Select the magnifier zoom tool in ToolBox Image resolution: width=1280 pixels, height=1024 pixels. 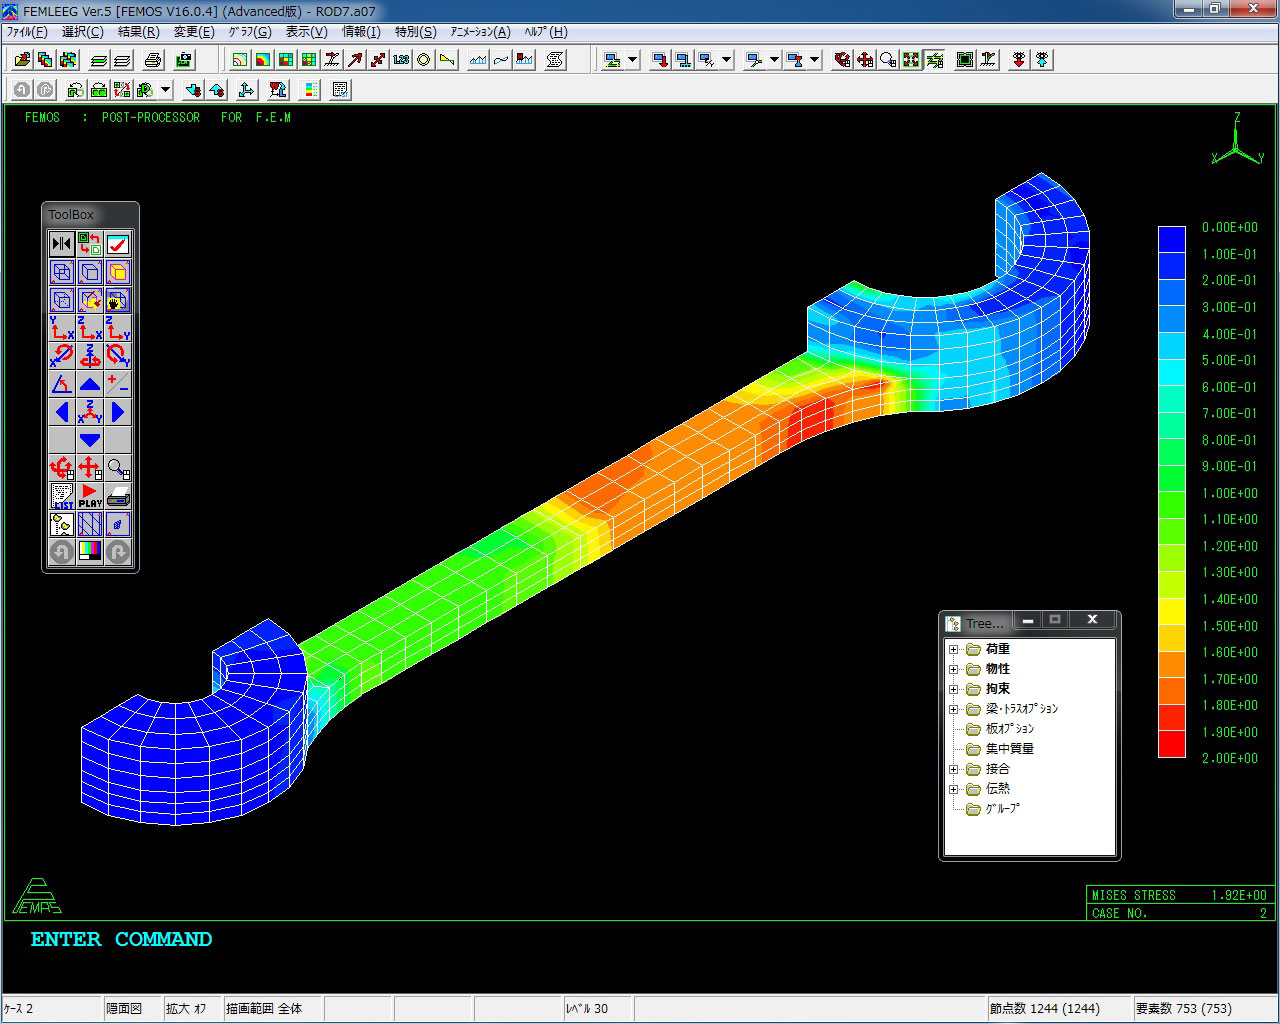pyautogui.click(x=118, y=468)
